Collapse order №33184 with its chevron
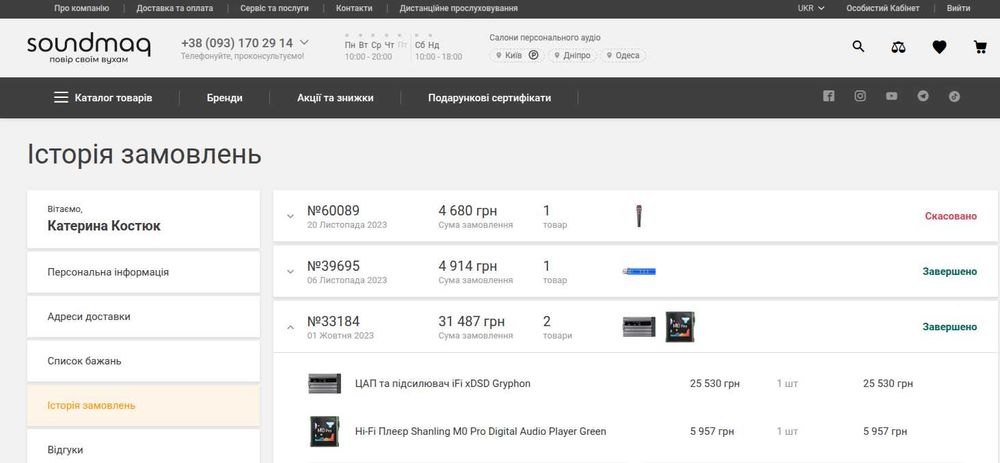Image resolution: width=1000 pixels, height=463 pixels. 290,327
